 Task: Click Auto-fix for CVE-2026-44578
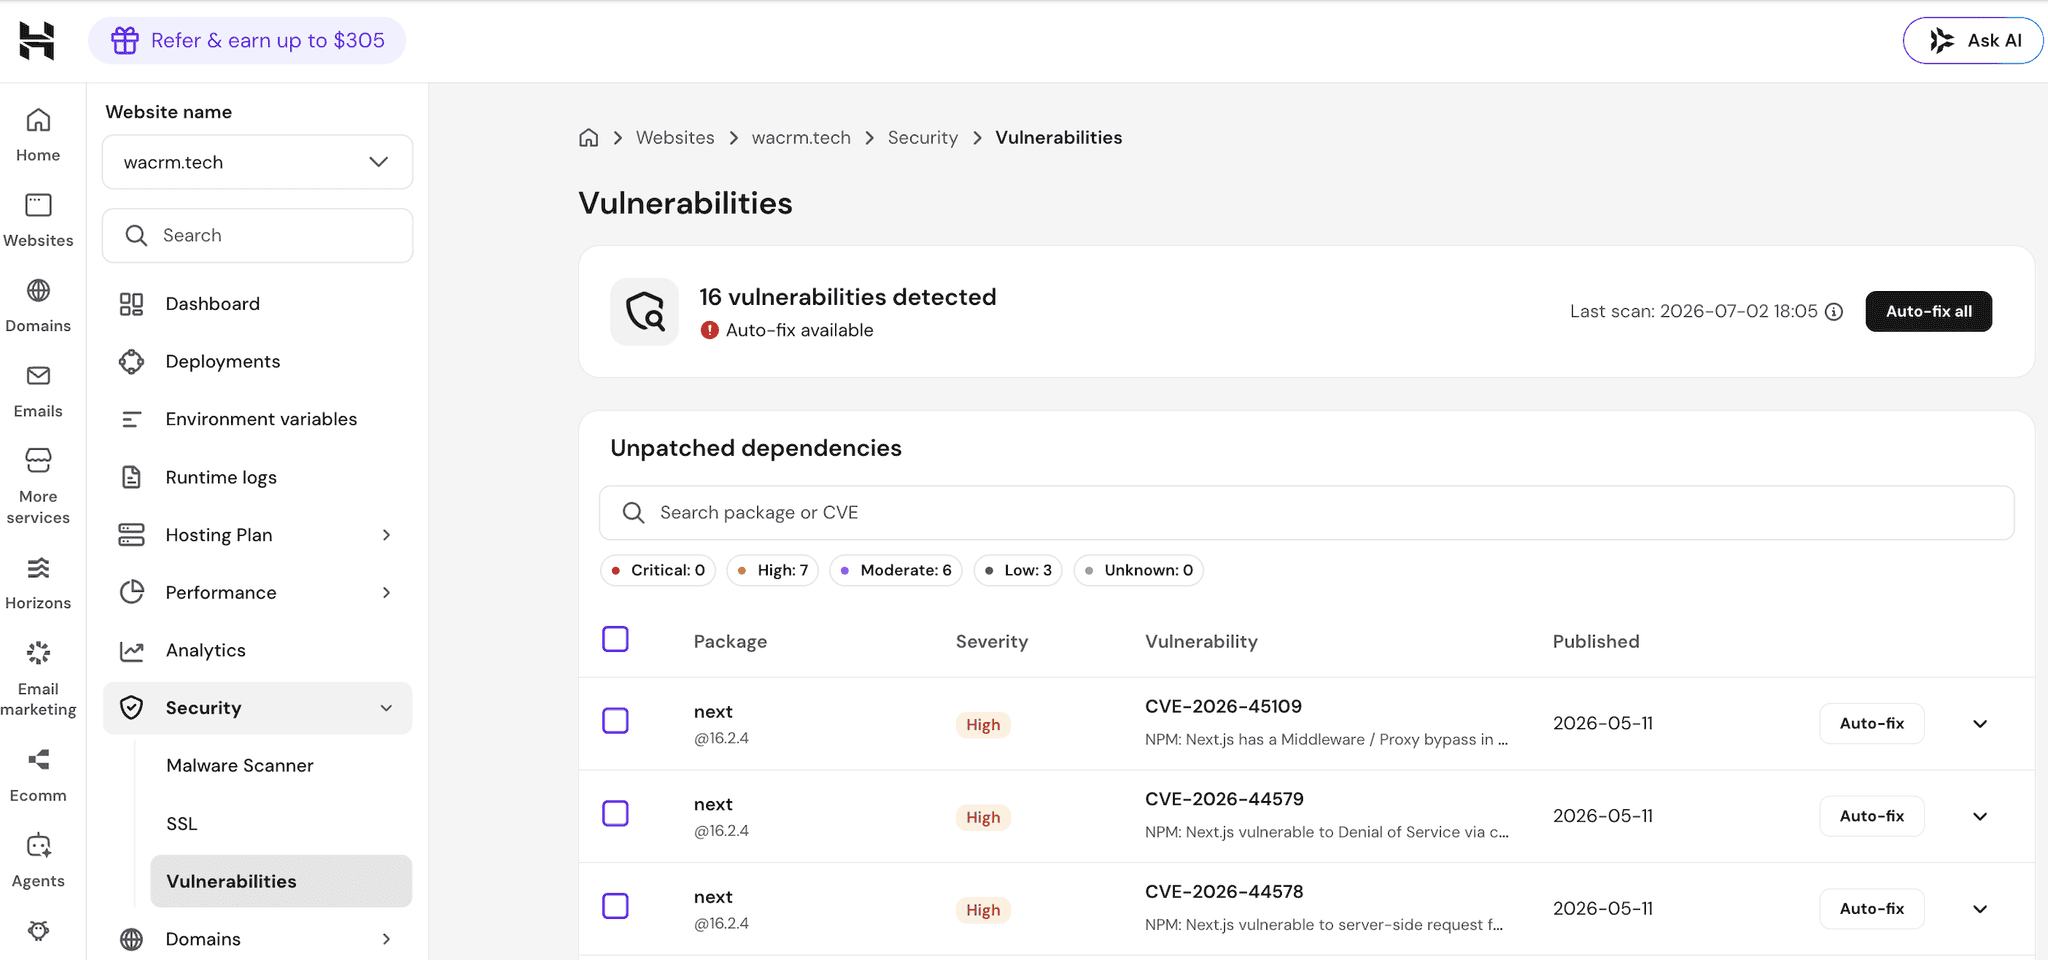click(1872, 908)
